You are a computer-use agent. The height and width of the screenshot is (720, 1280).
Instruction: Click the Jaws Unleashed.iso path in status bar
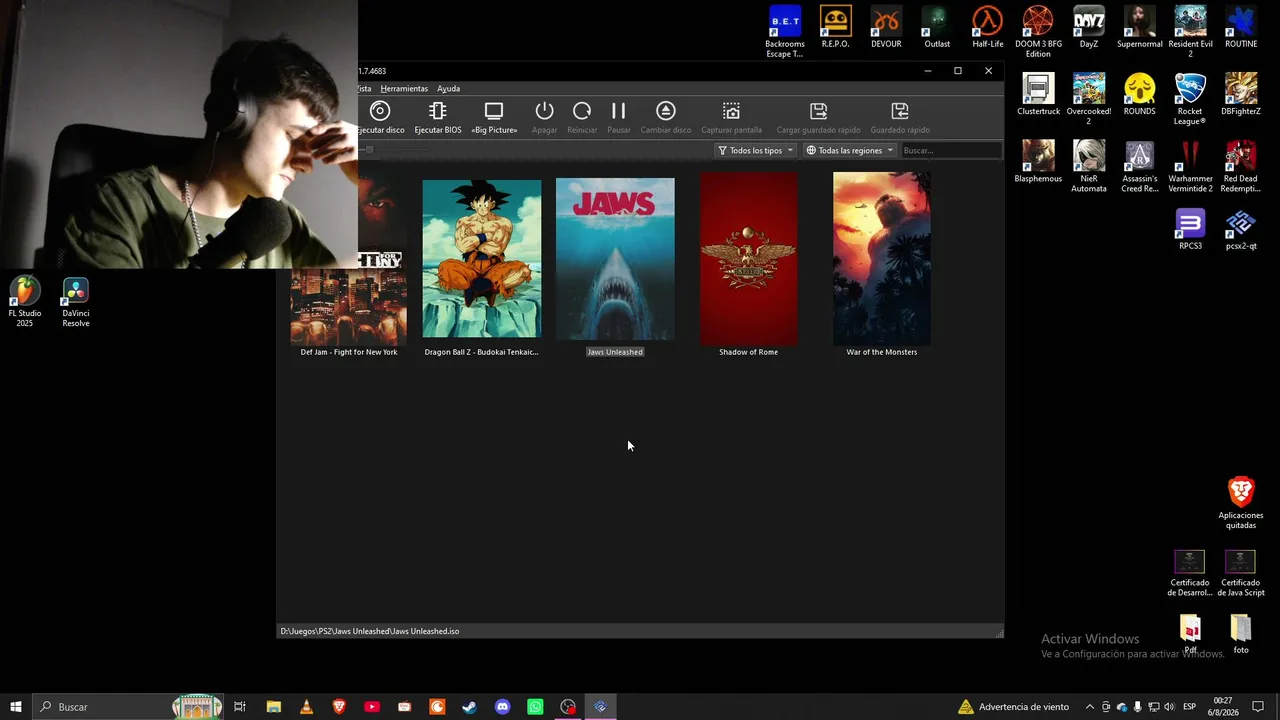point(370,631)
